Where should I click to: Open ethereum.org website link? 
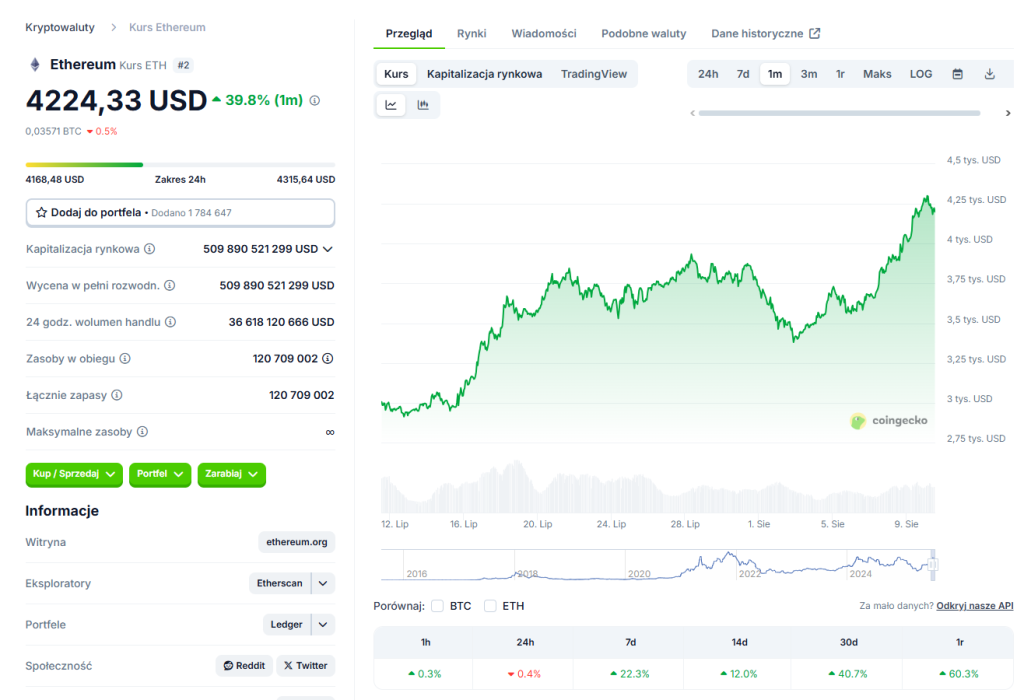coord(296,542)
